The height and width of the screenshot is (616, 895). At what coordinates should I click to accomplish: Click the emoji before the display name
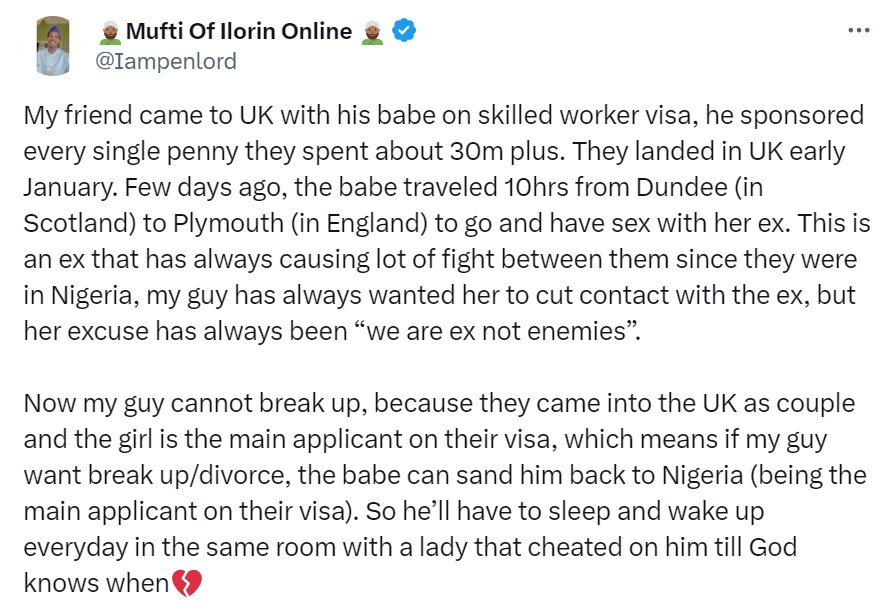111,32
